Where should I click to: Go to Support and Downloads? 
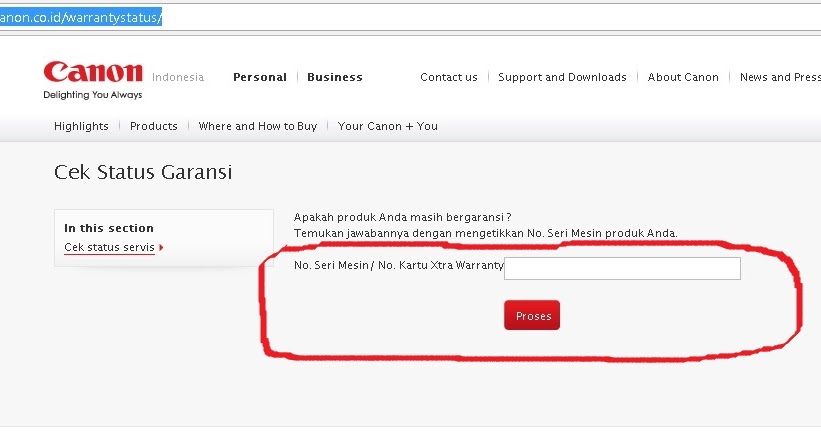click(562, 77)
